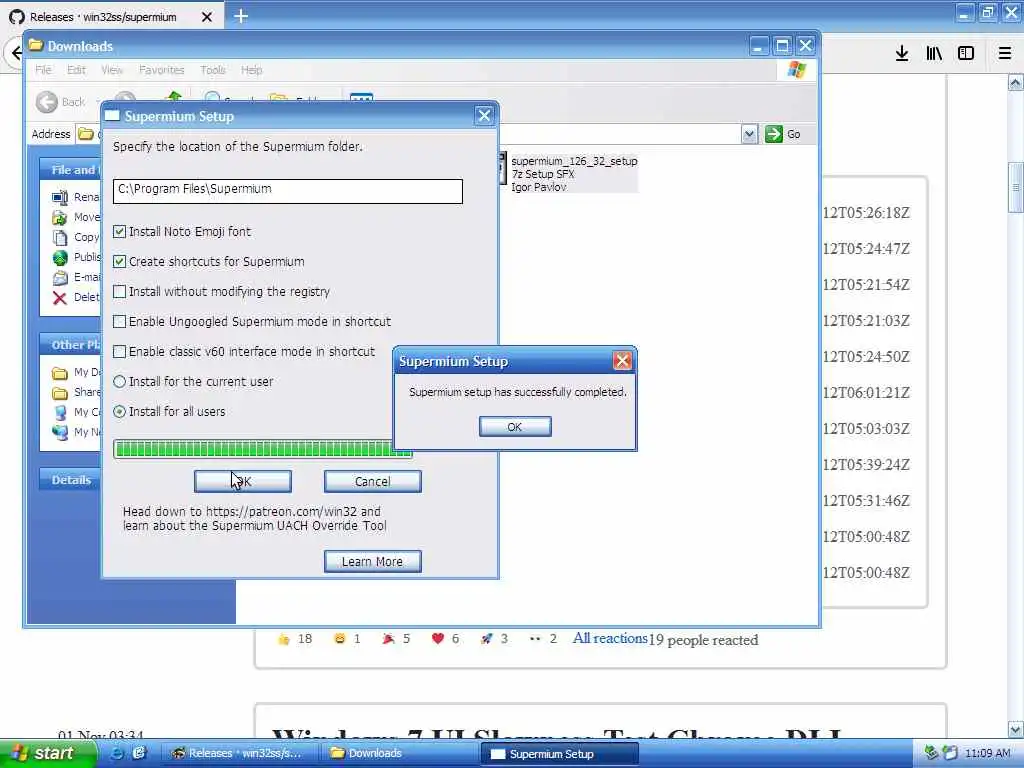This screenshot has width=1024, height=768.
Task: Select Install for all users option
Action: click(120, 411)
